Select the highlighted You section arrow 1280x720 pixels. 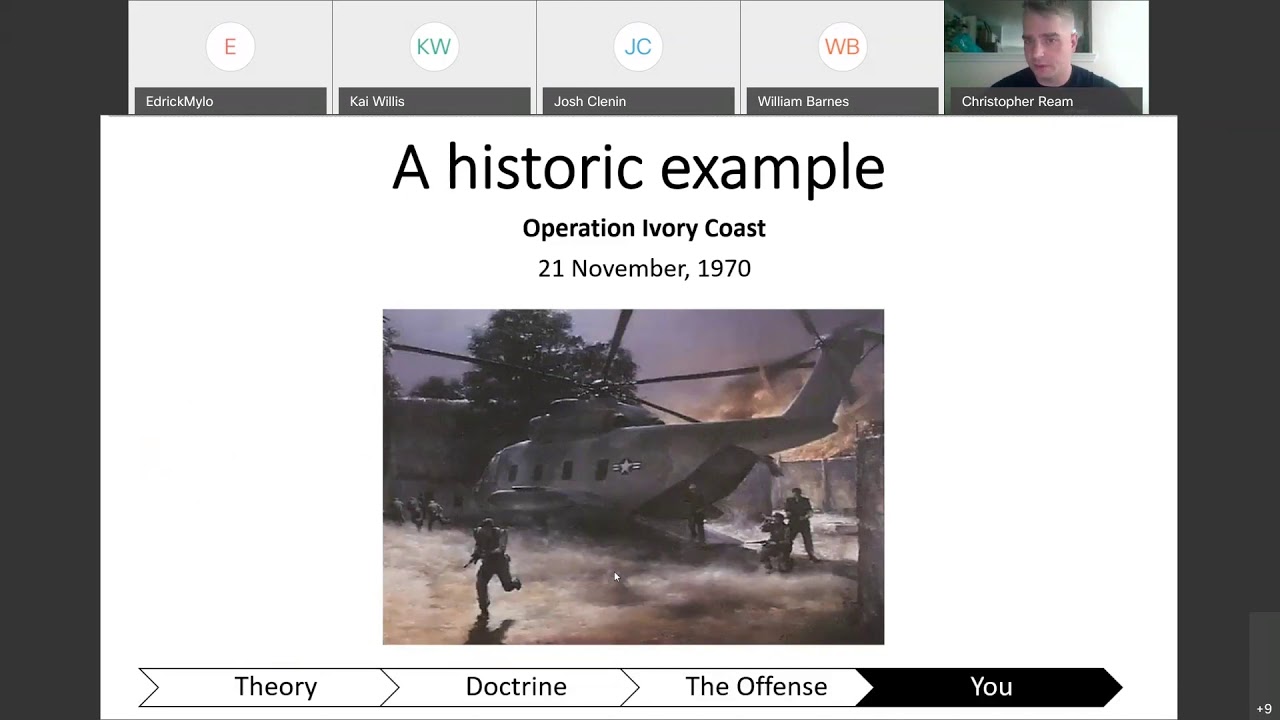[990, 687]
